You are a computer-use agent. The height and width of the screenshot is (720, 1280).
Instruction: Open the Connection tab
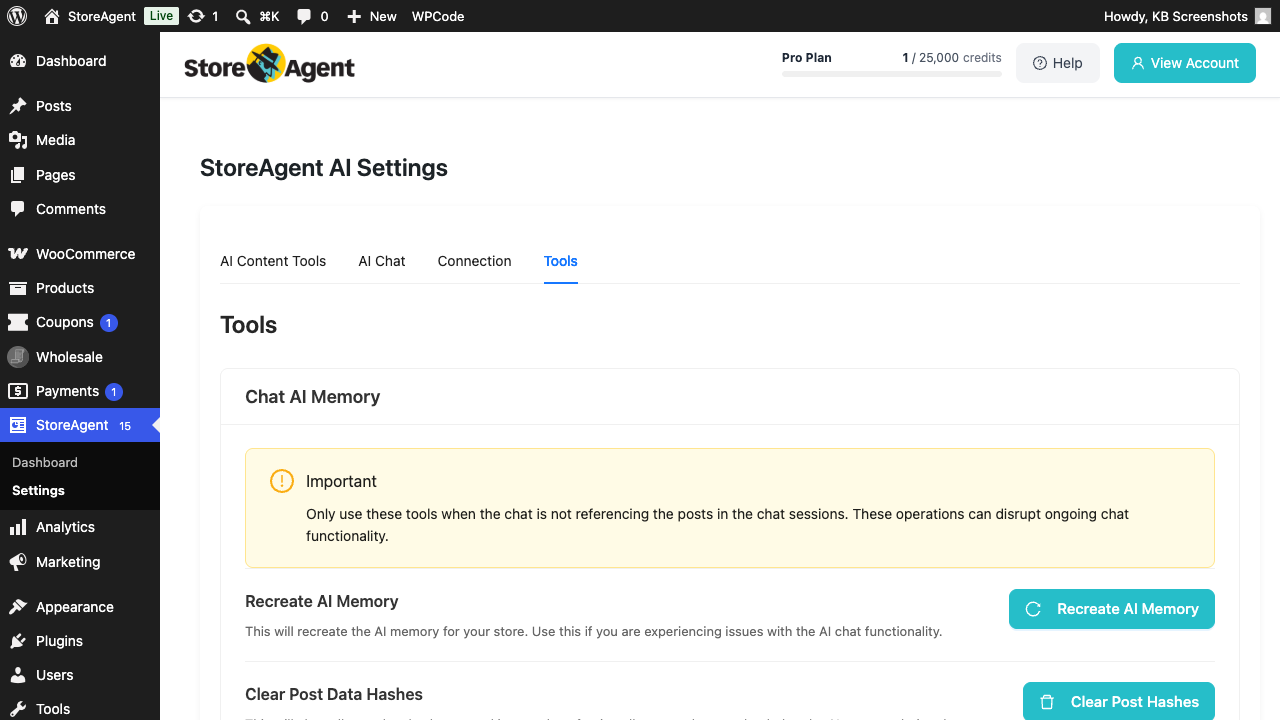474,261
